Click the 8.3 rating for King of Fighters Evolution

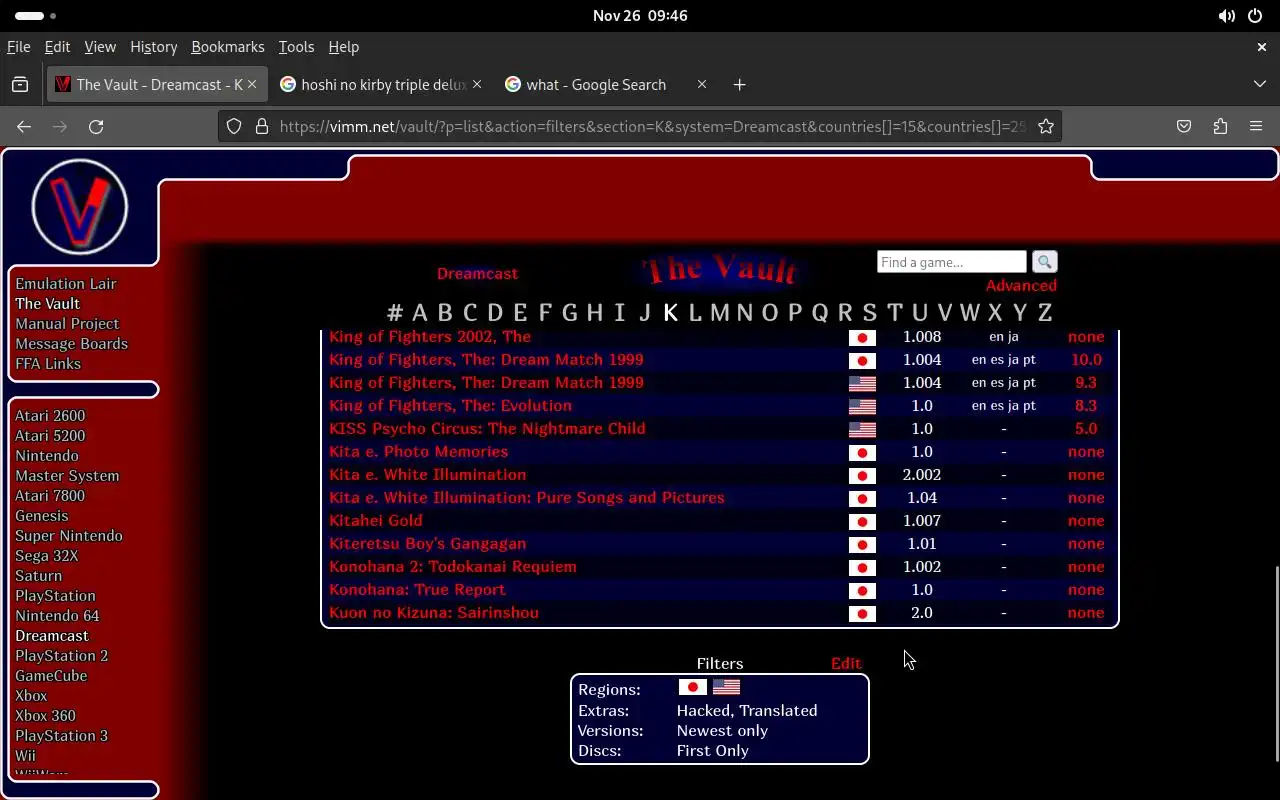tap(1086, 406)
